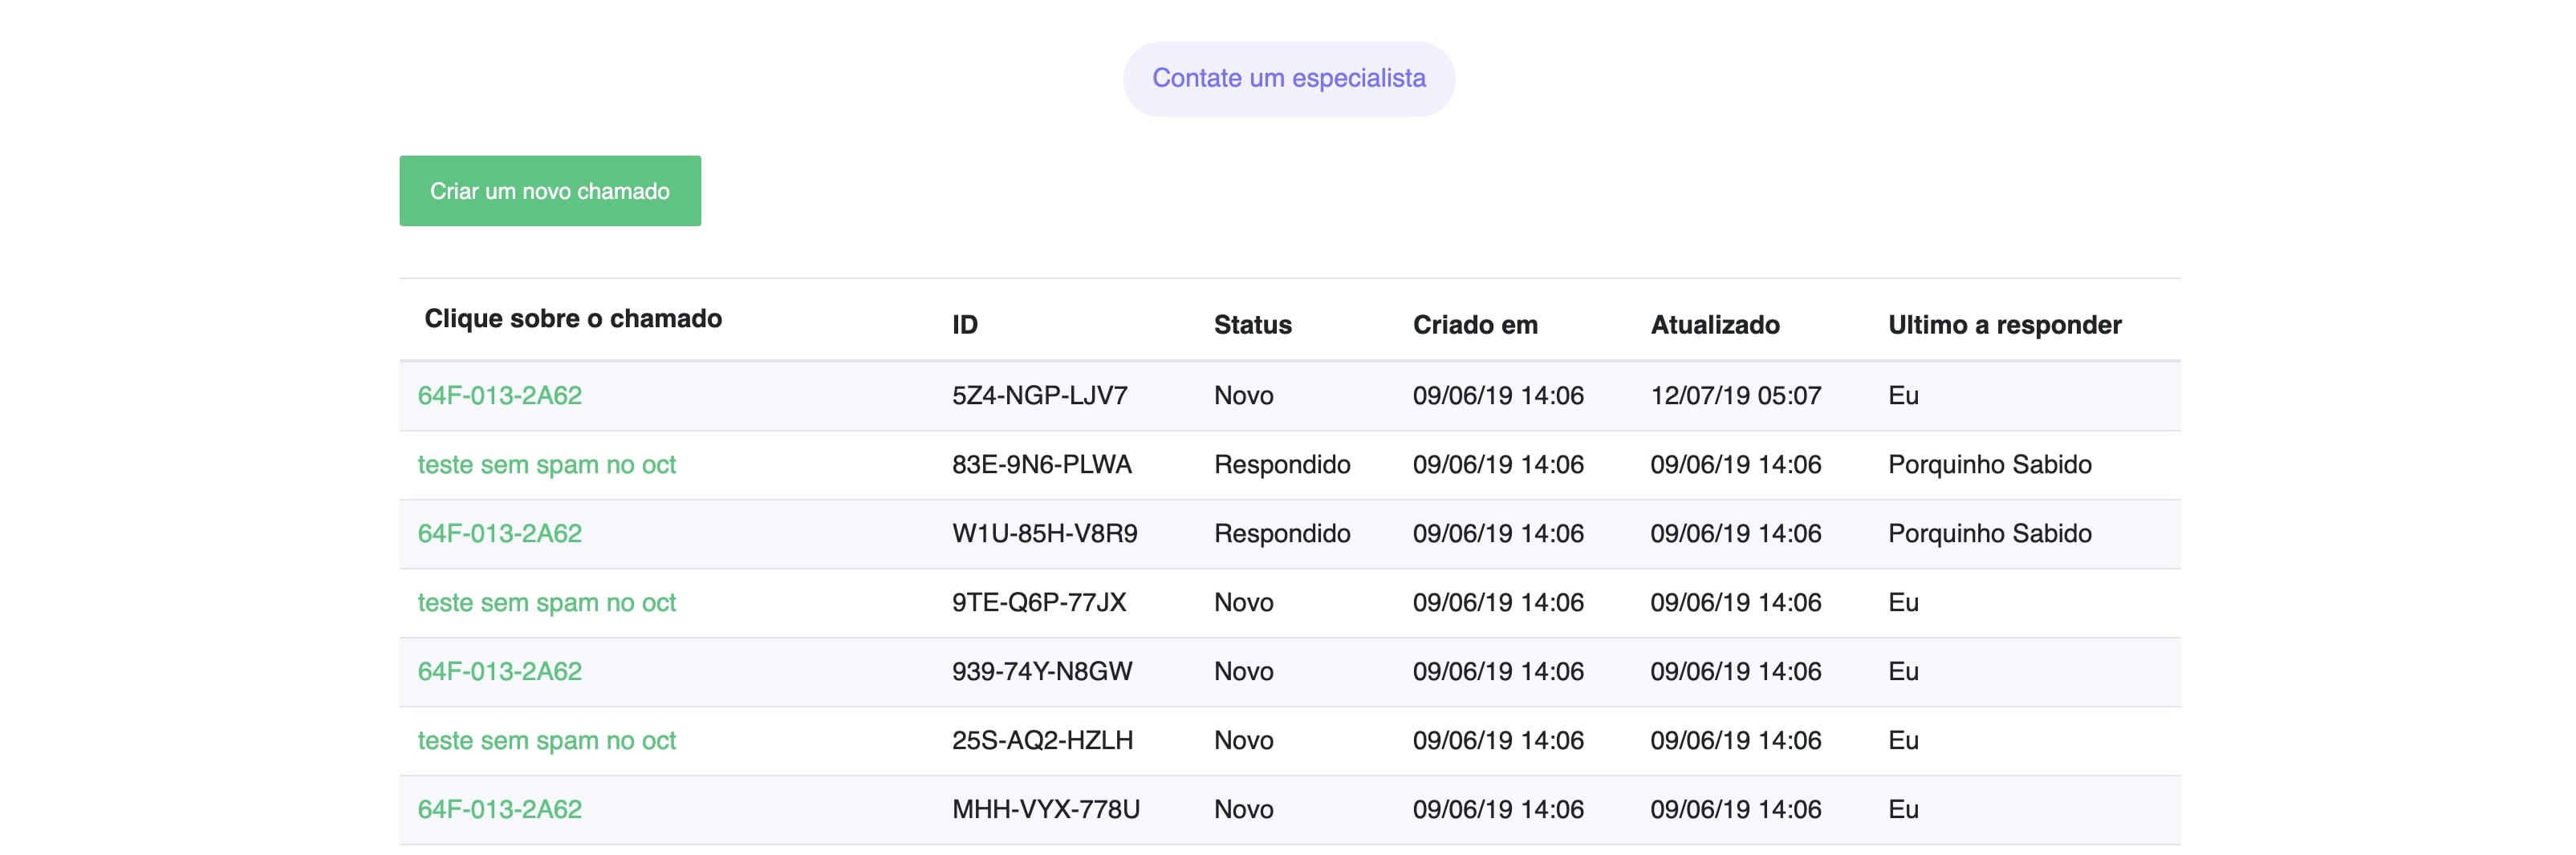Click Porquinho Sabido in row 83E-9N6-PLWA
This screenshot has height=855, width=2576.
pyautogui.click(x=1989, y=464)
